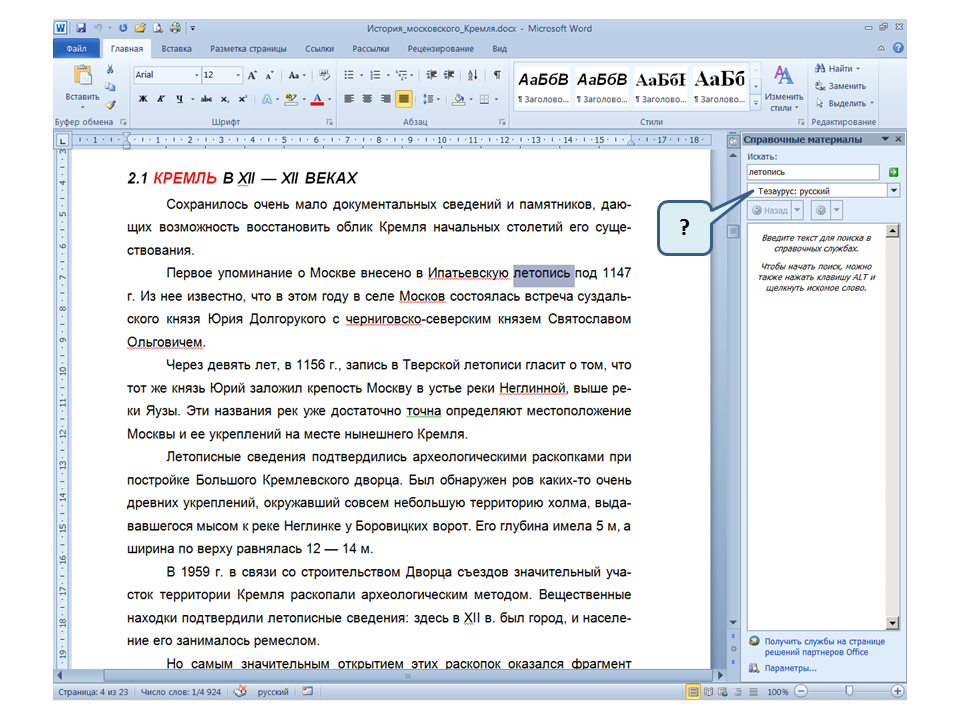This screenshot has height=720, width=960.
Task: Toggle the paragraph marks display (¶)
Action: pyautogui.click(x=497, y=75)
